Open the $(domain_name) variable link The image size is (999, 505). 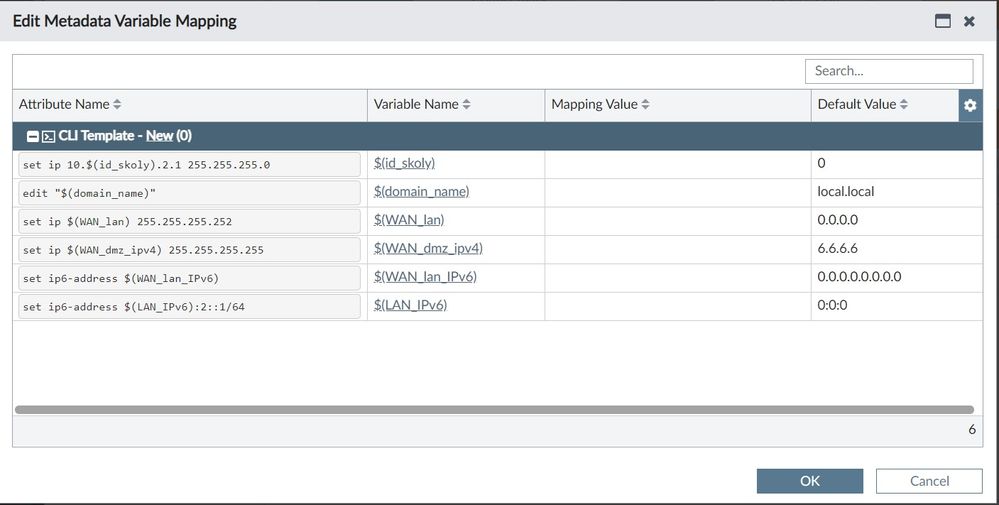click(x=421, y=191)
